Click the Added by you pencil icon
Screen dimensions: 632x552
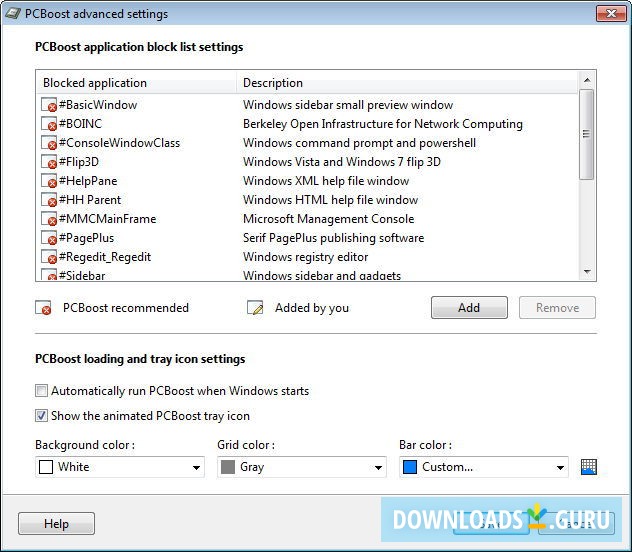(255, 307)
